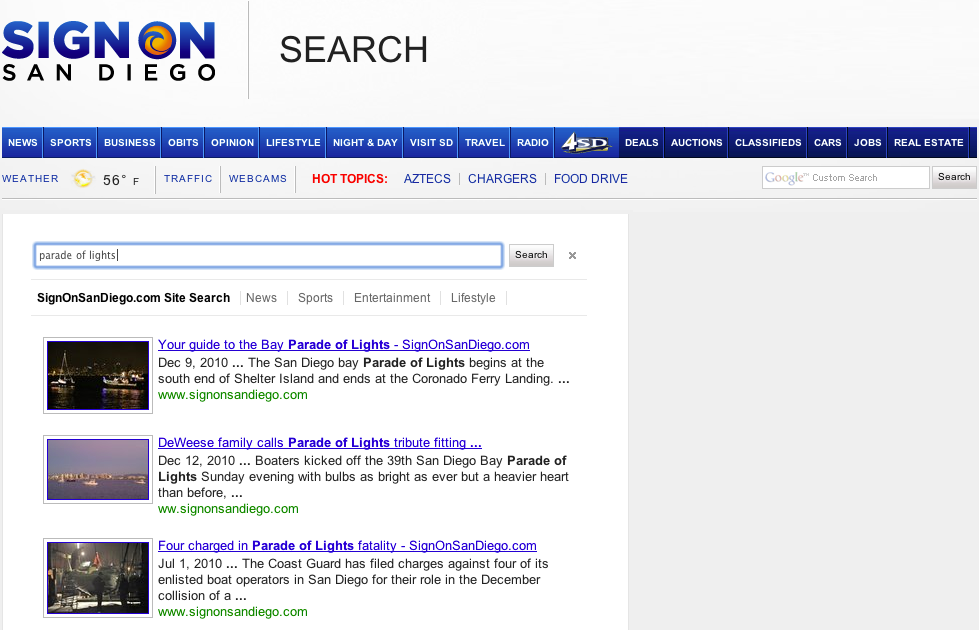Open the WEATHER link

tap(30, 179)
